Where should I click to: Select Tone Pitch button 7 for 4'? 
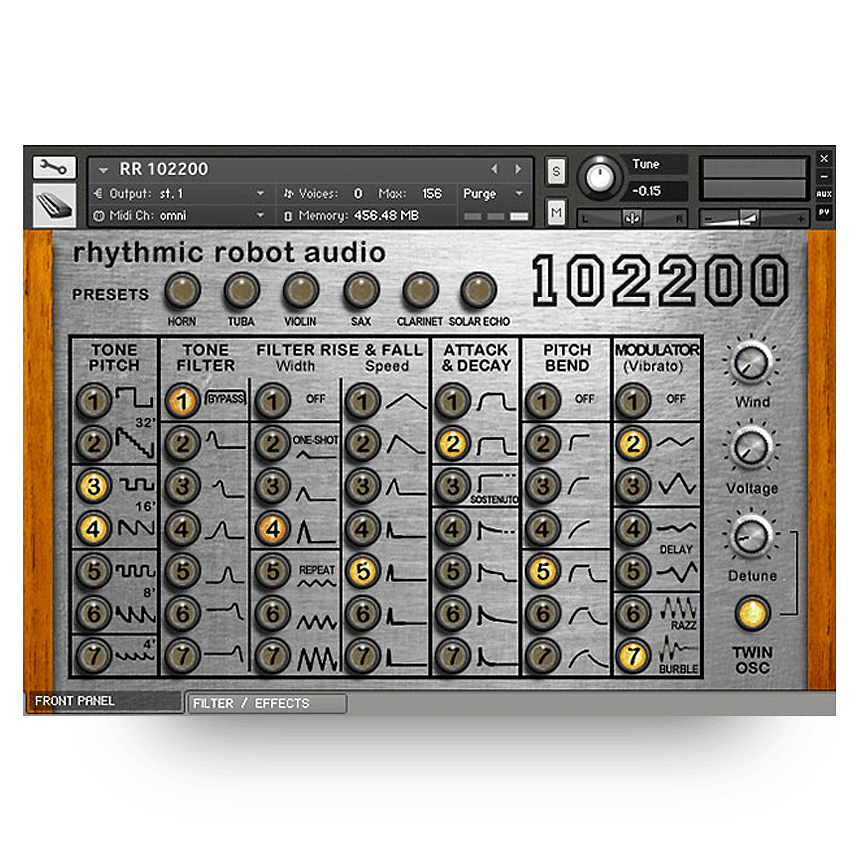click(x=93, y=655)
